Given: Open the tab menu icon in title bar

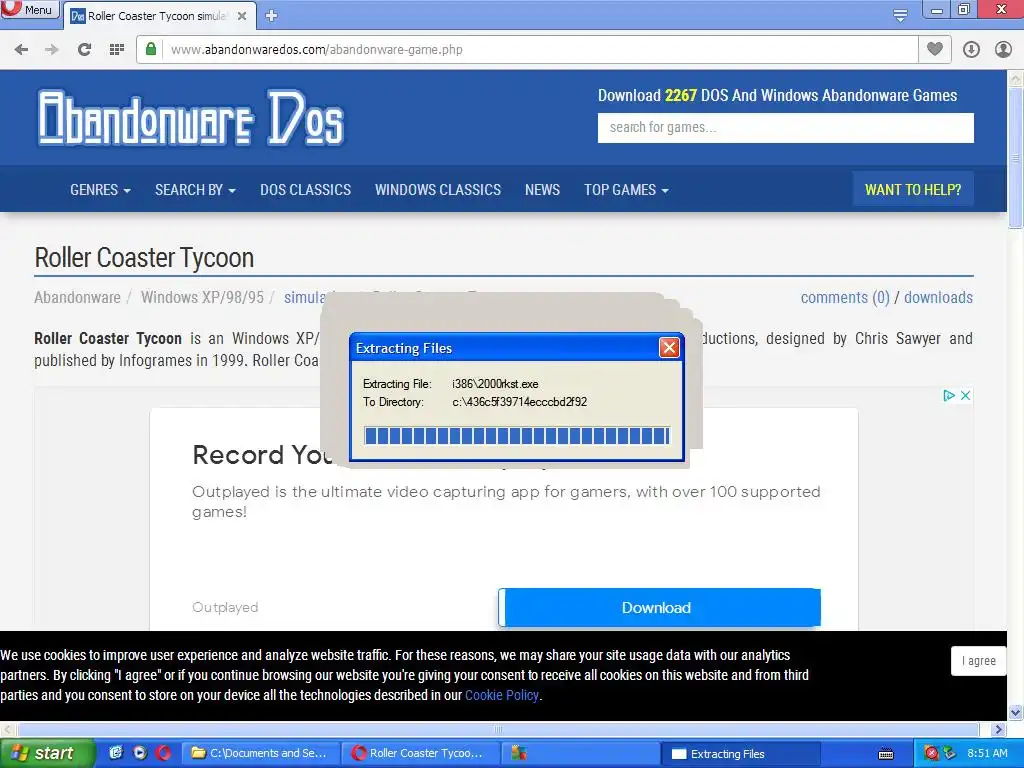Looking at the screenshot, I should tap(900, 16).
